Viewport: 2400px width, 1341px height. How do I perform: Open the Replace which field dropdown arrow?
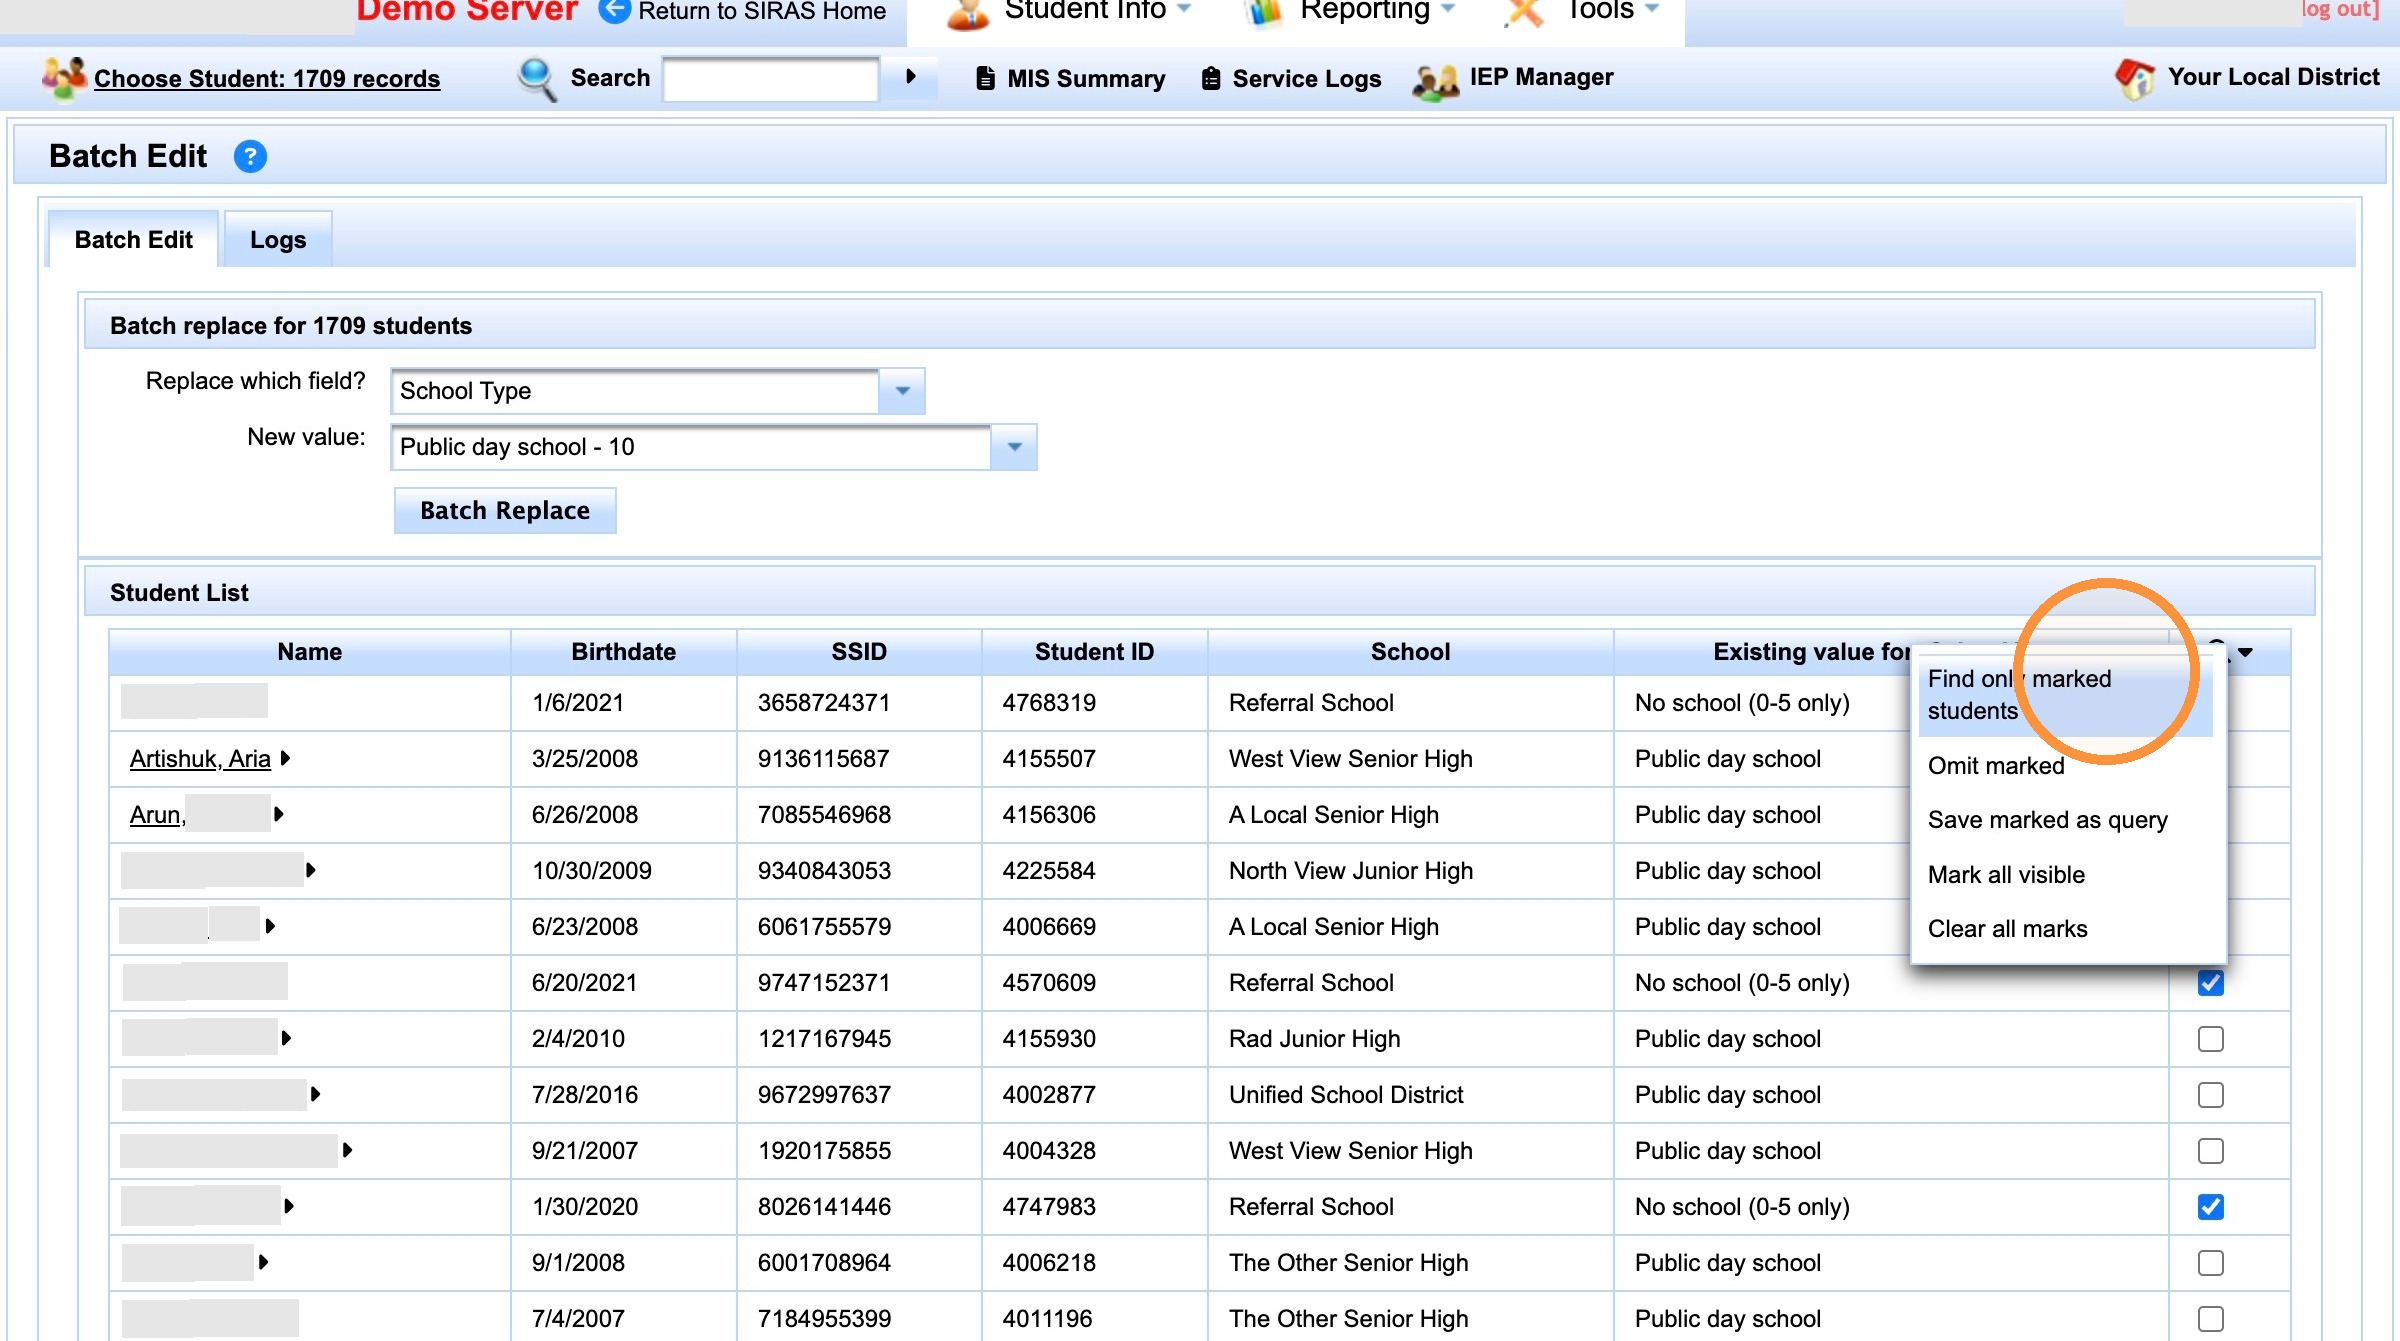pyautogui.click(x=902, y=391)
